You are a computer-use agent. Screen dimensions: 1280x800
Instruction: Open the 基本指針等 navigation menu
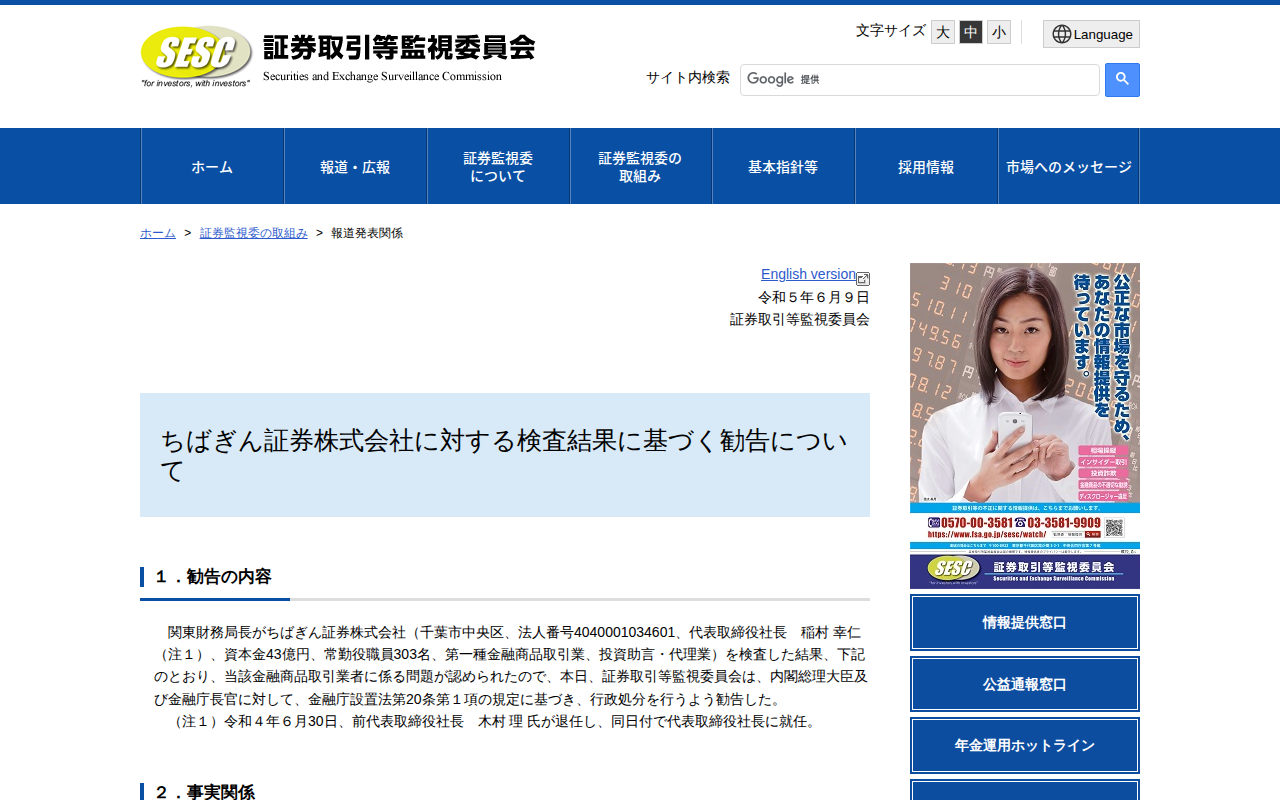(x=784, y=166)
